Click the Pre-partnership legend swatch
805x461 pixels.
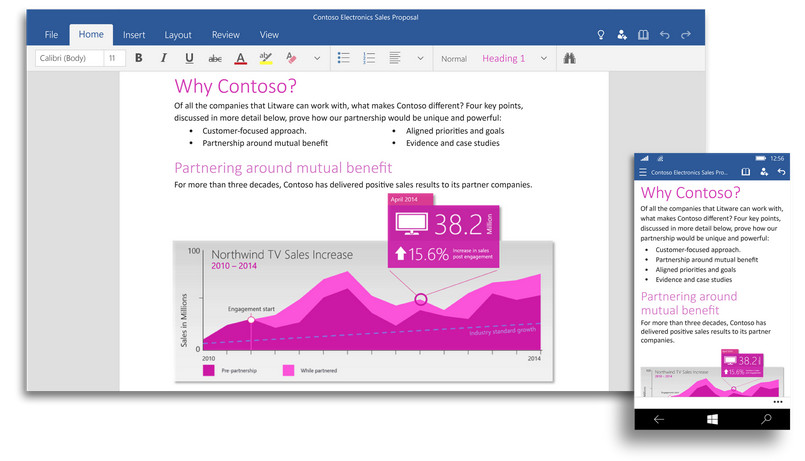pos(208,371)
